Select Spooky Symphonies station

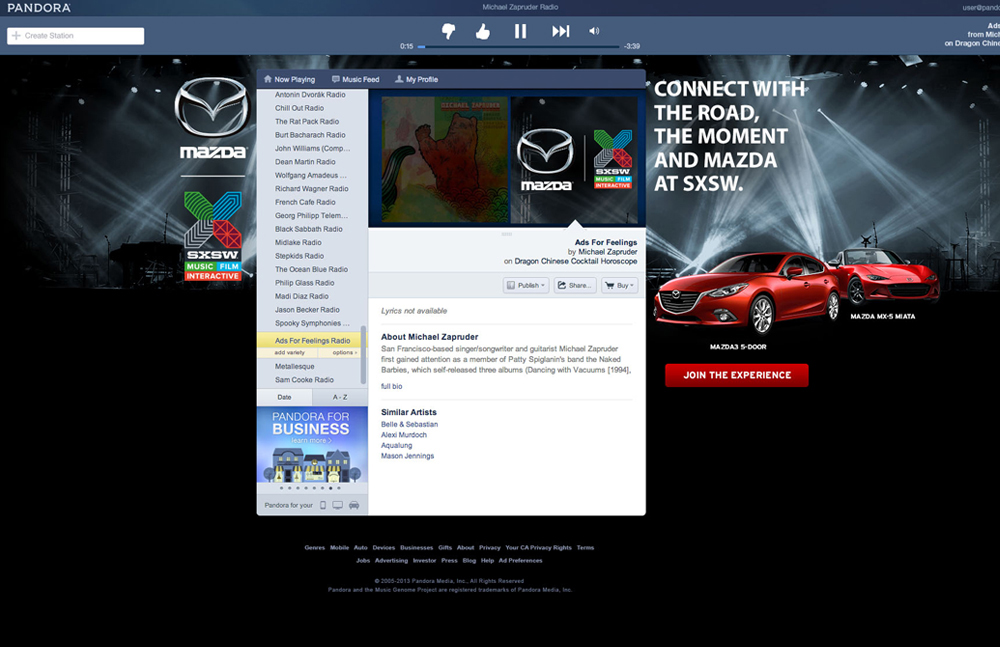tap(312, 323)
